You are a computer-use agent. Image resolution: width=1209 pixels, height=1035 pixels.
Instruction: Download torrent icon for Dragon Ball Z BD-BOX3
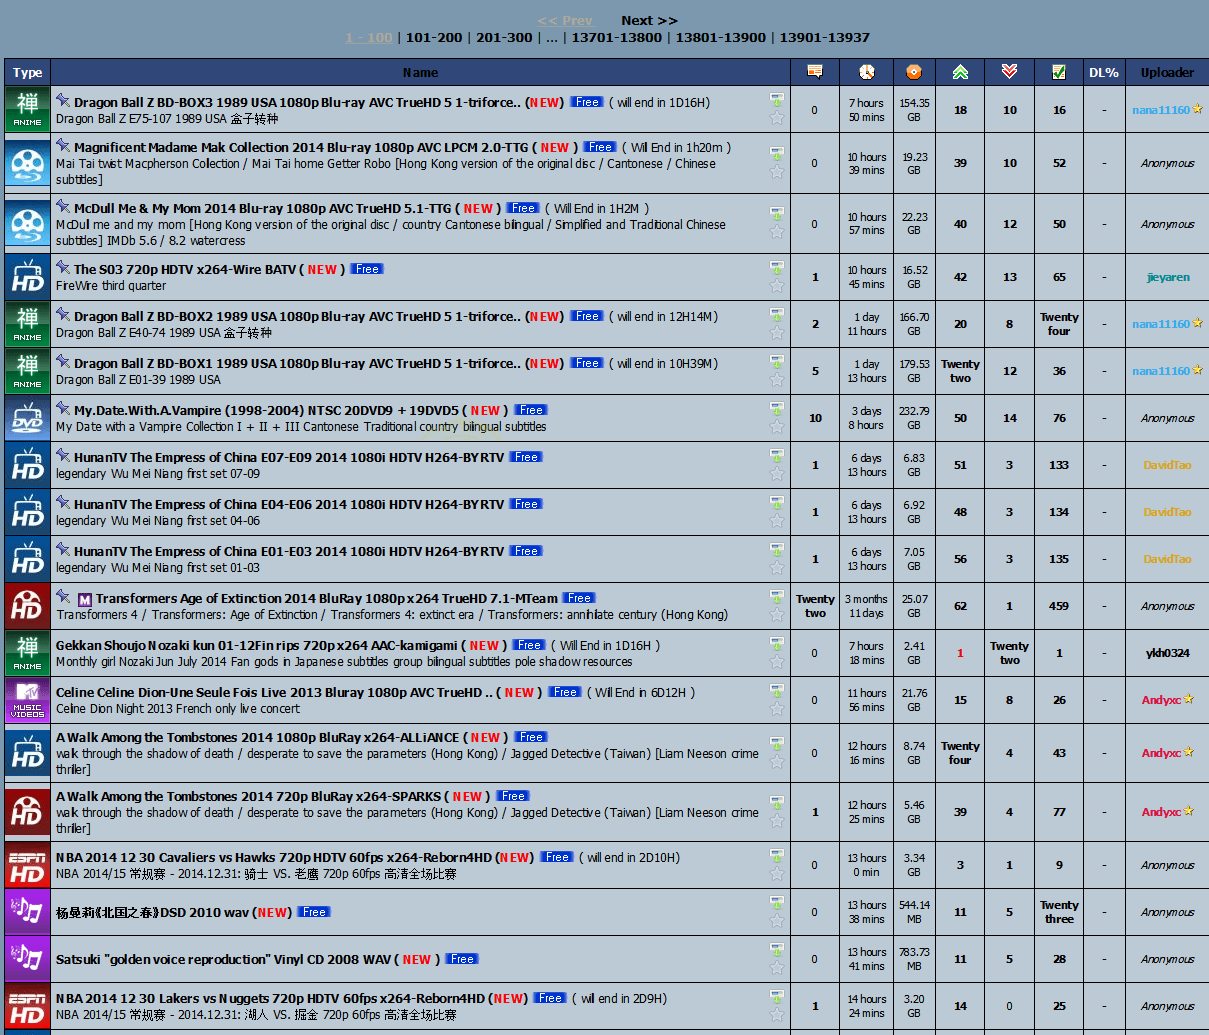pyautogui.click(x=776, y=100)
